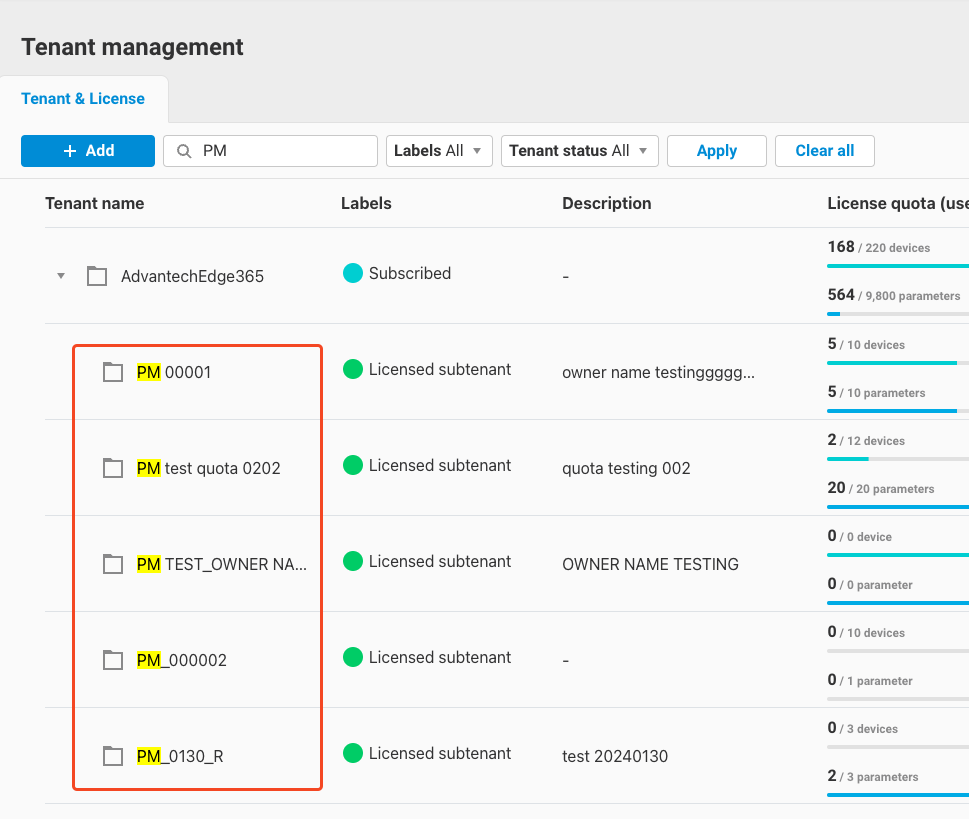969x819 pixels.
Task: Click the folder icon beside PM 00001
Action: click(112, 372)
